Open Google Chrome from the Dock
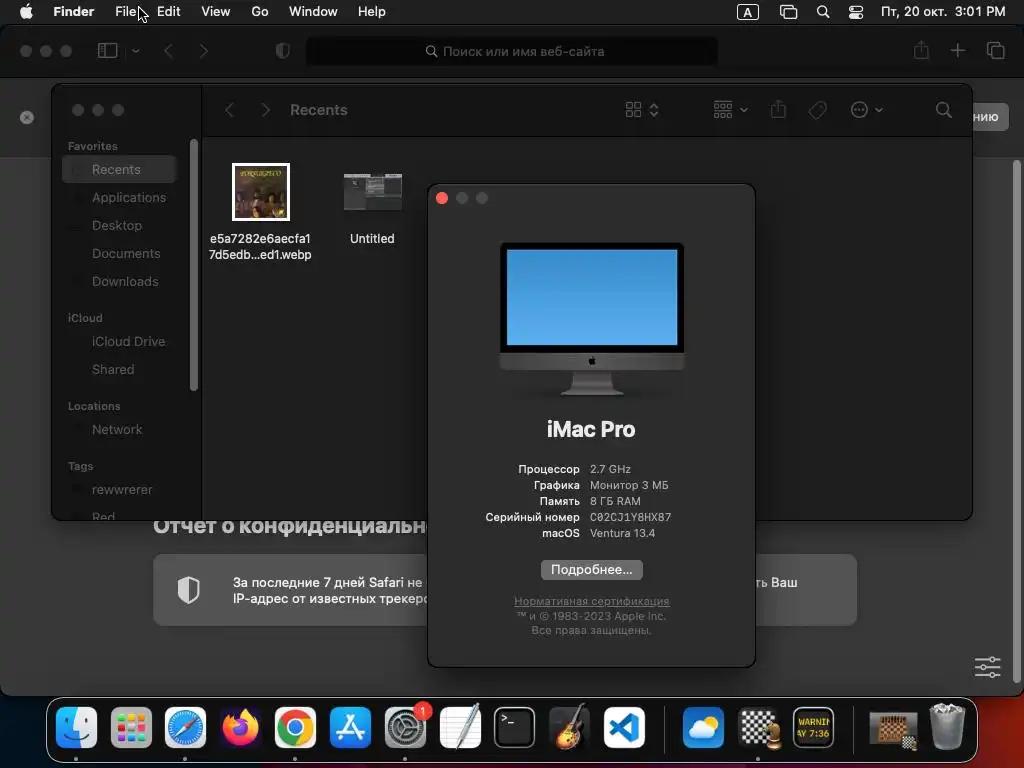 pos(295,727)
